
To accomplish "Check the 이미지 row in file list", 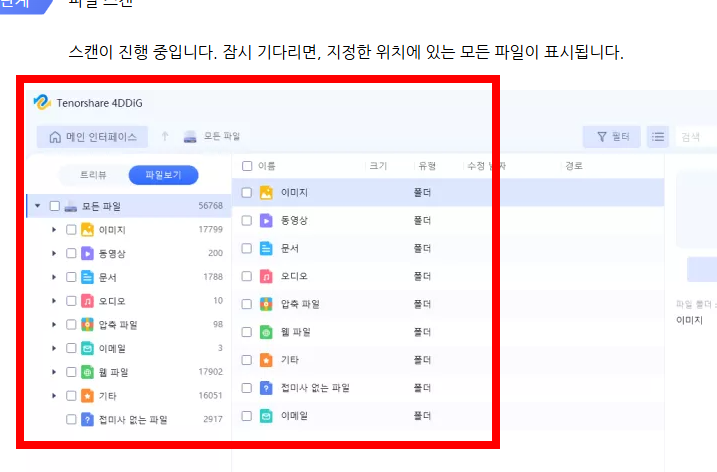I will click(246, 193).
